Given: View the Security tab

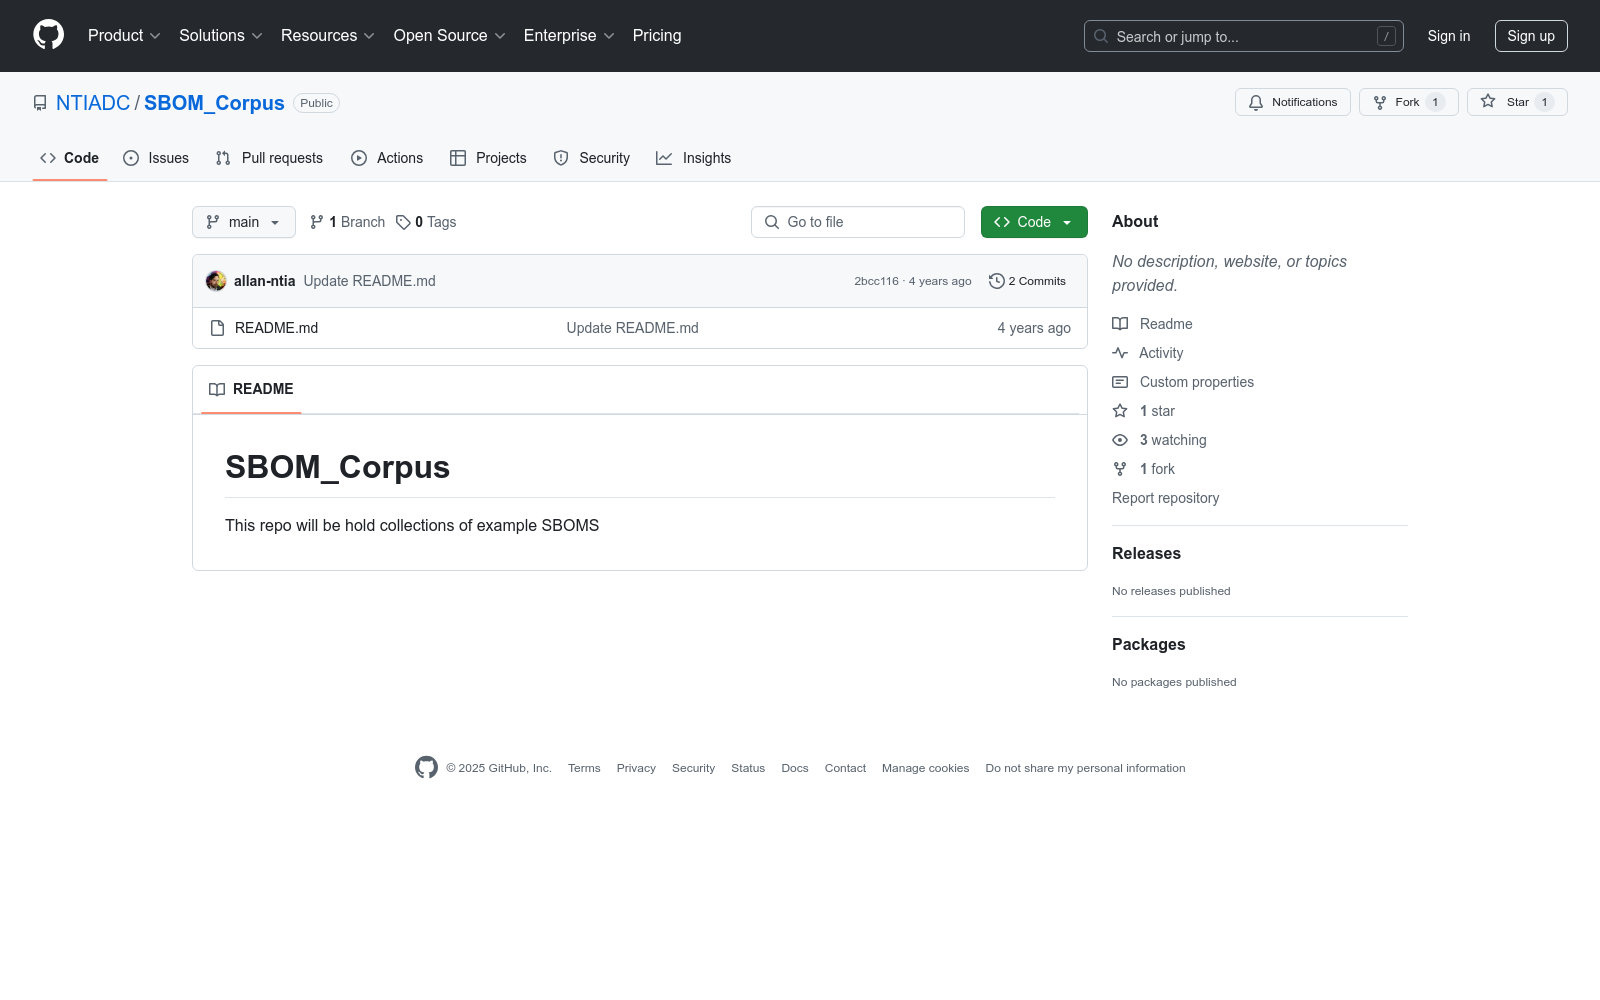Looking at the screenshot, I should click(592, 158).
